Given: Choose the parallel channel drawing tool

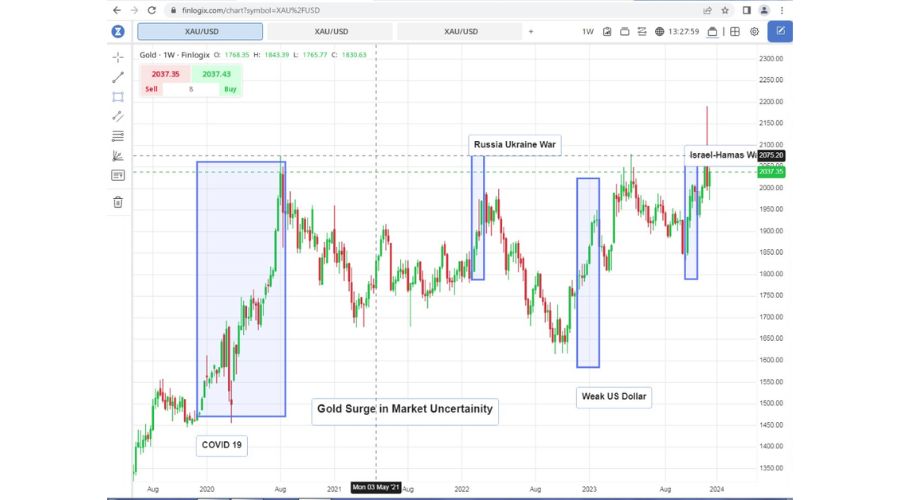Looking at the screenshot, I should tap(117, 116).
